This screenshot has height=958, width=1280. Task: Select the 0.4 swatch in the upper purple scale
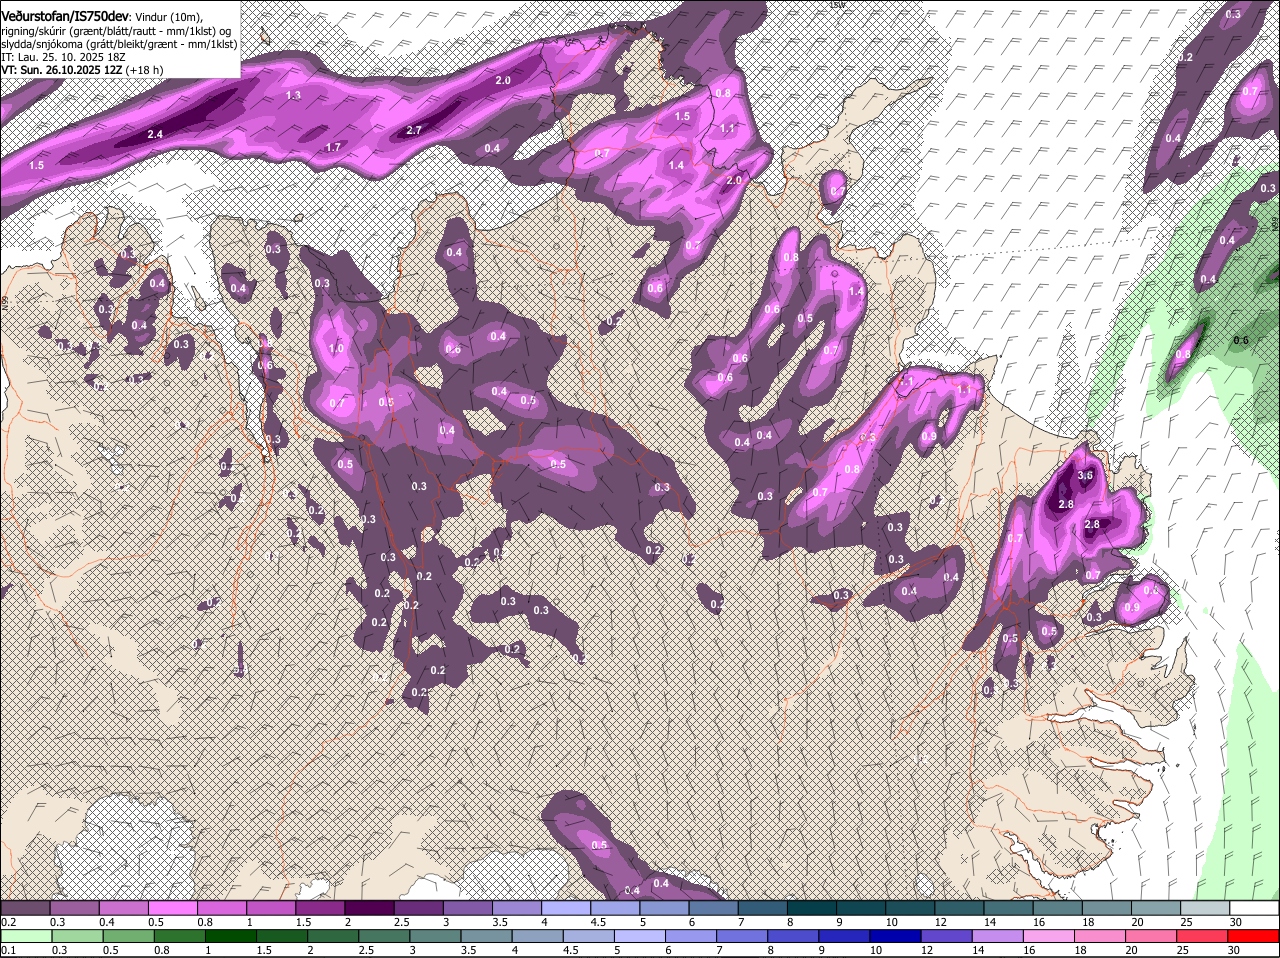click(x=123, y=907)
